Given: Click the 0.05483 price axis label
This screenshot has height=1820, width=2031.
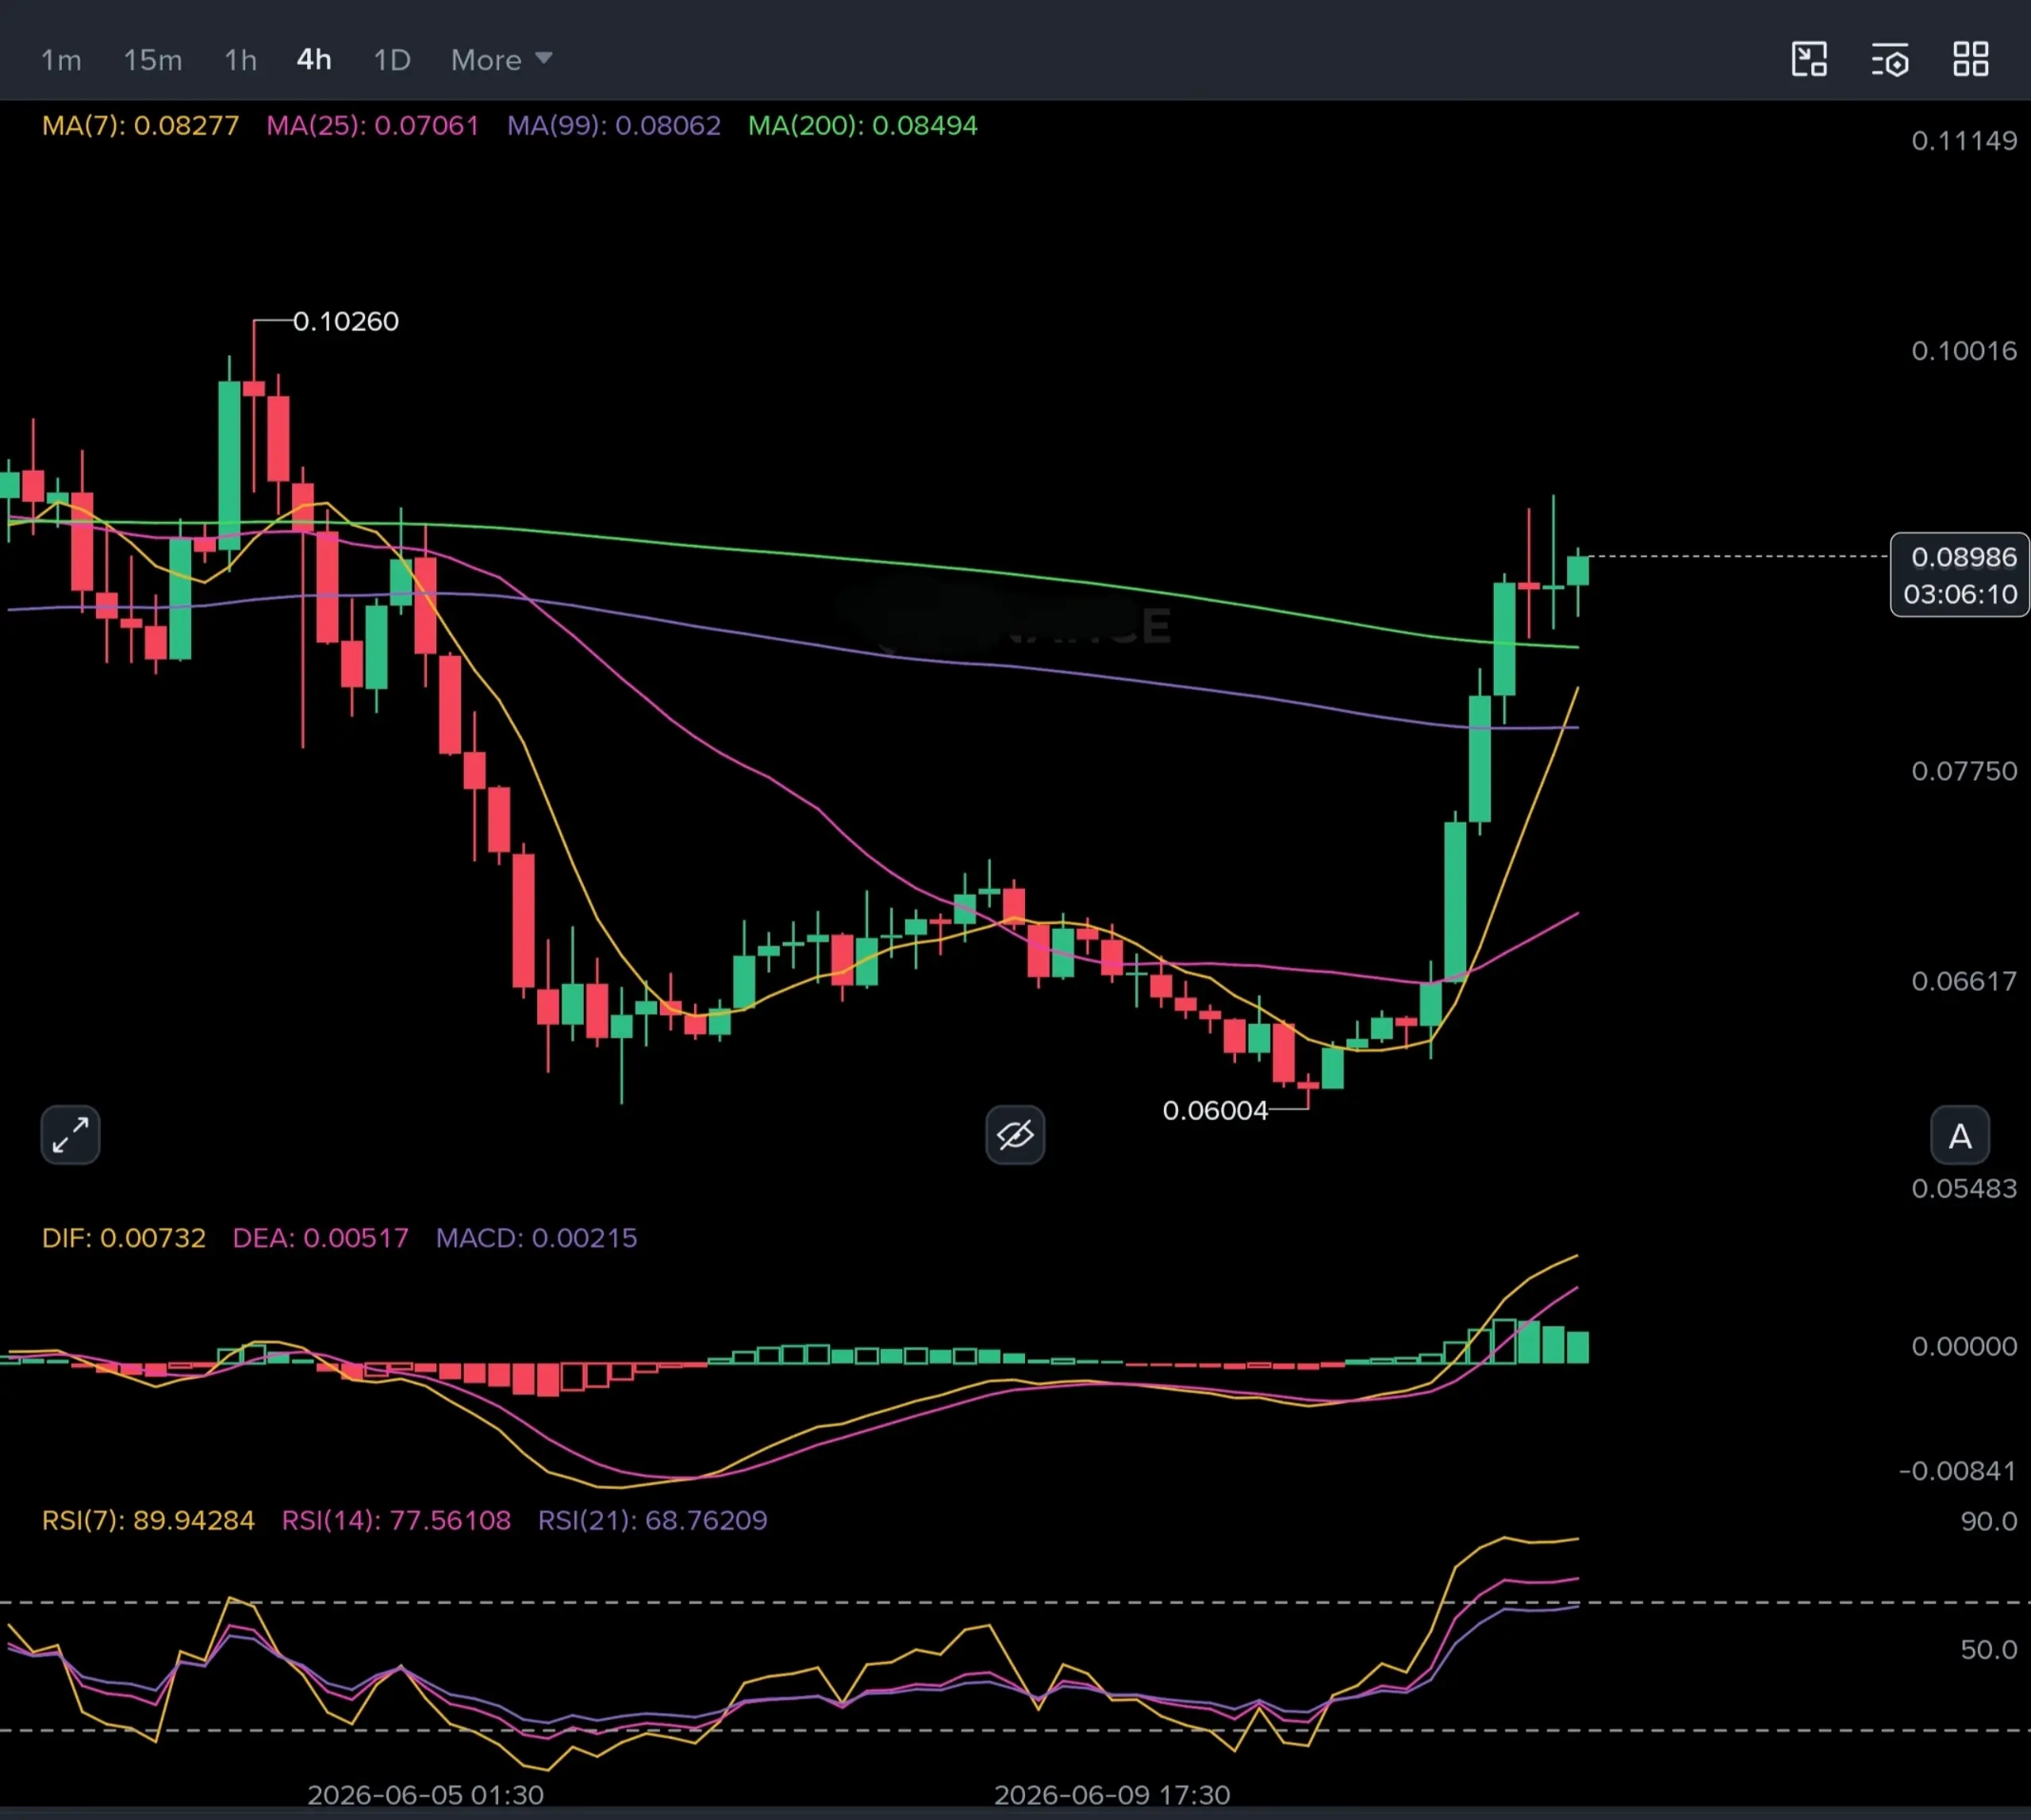Looking at the screenshot, I should (x=1964, y=1188).
